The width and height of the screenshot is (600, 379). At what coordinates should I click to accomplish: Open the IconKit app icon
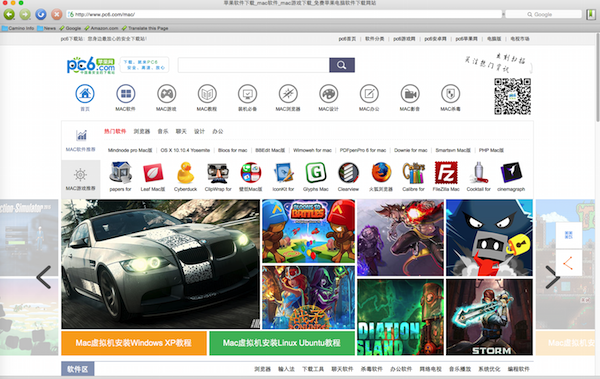click(284, 173)
